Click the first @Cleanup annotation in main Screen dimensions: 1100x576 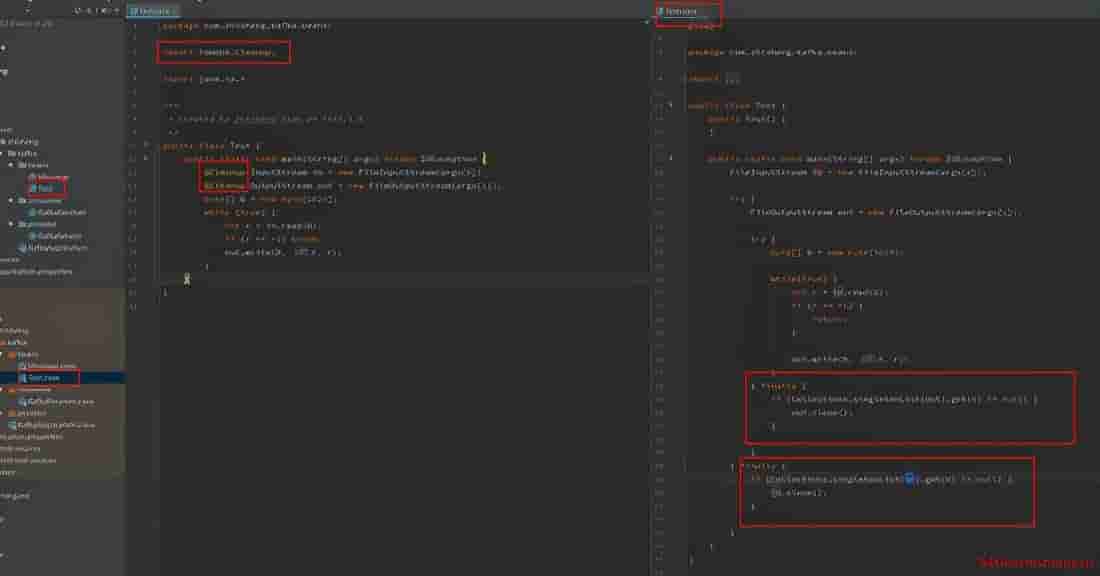coord(224,172)
